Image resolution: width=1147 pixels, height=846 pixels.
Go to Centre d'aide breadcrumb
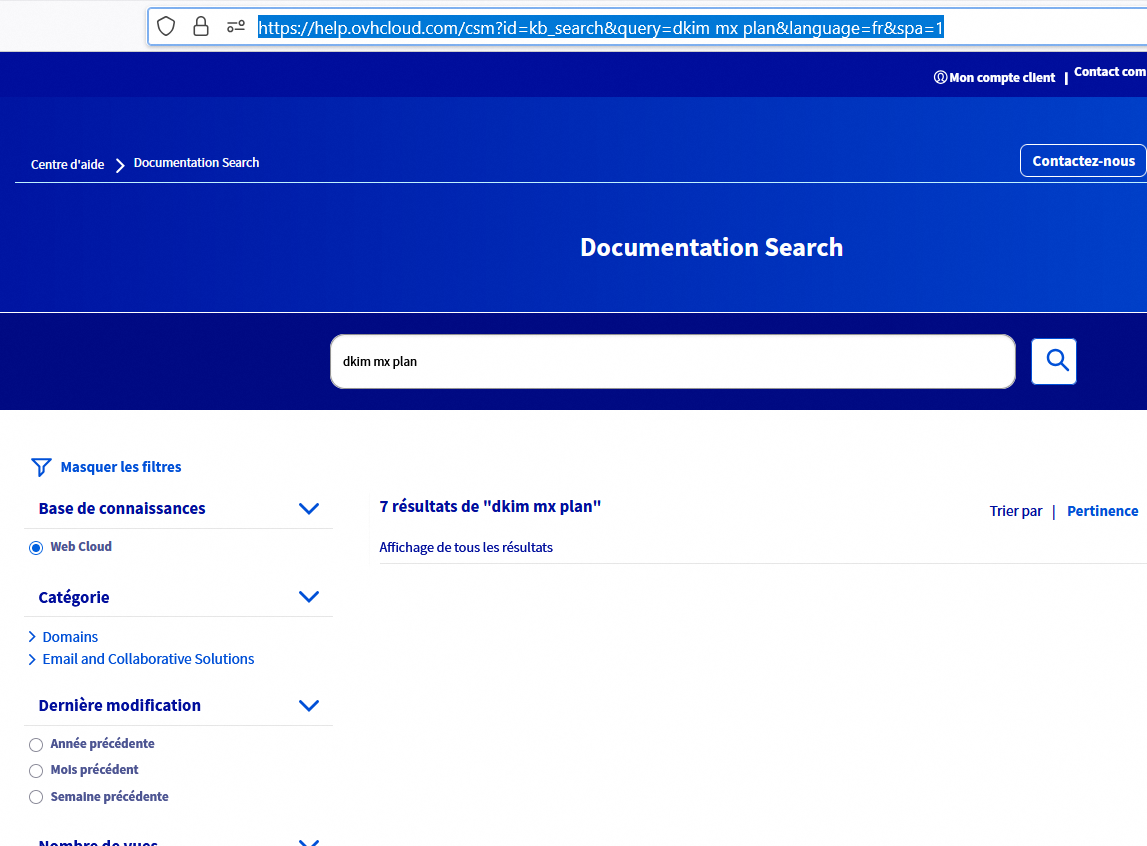67,164
